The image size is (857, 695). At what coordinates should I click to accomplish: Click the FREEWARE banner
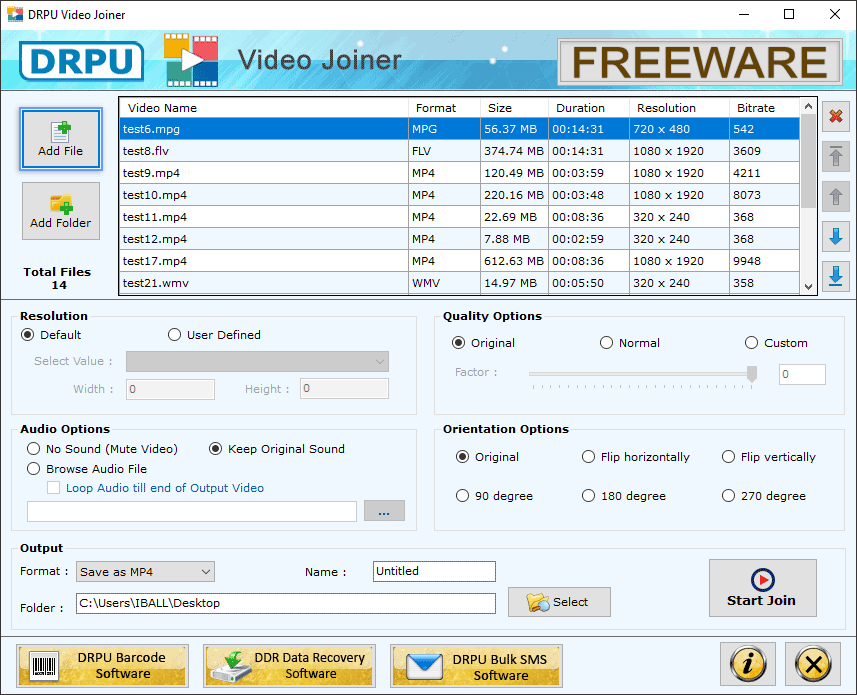point(700,62)
